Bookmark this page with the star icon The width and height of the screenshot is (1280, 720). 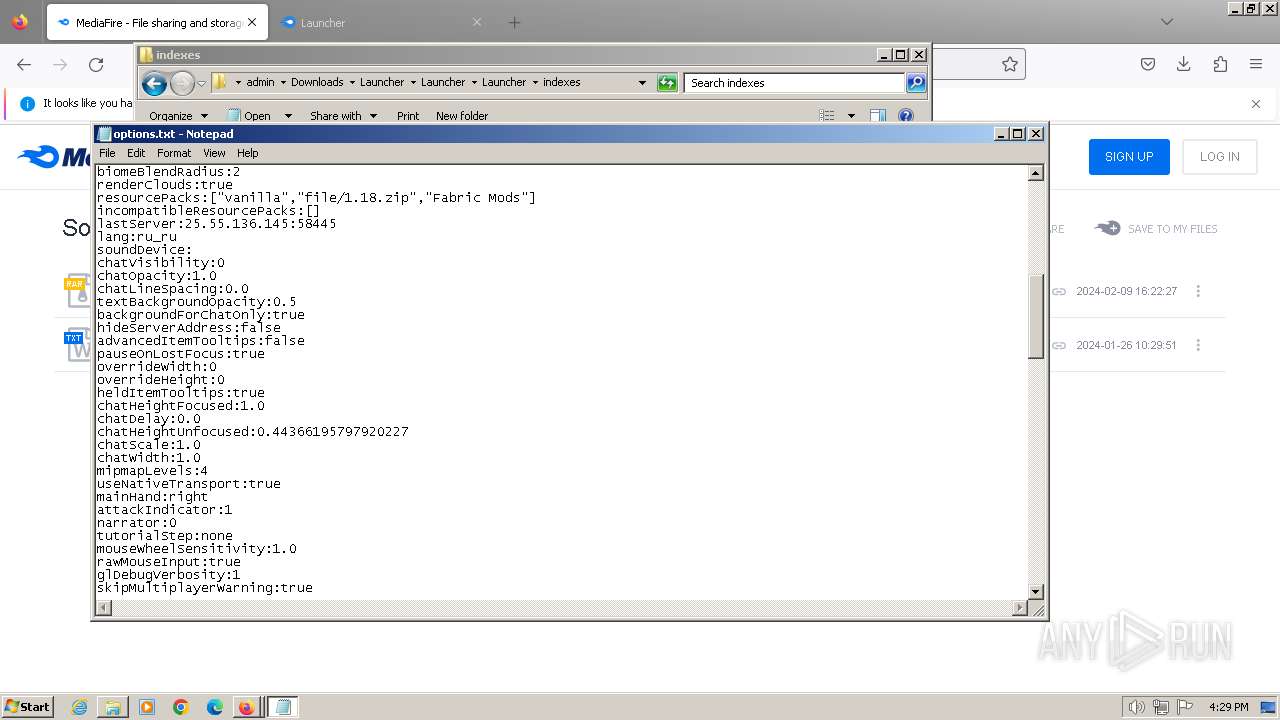point(1010,64)
